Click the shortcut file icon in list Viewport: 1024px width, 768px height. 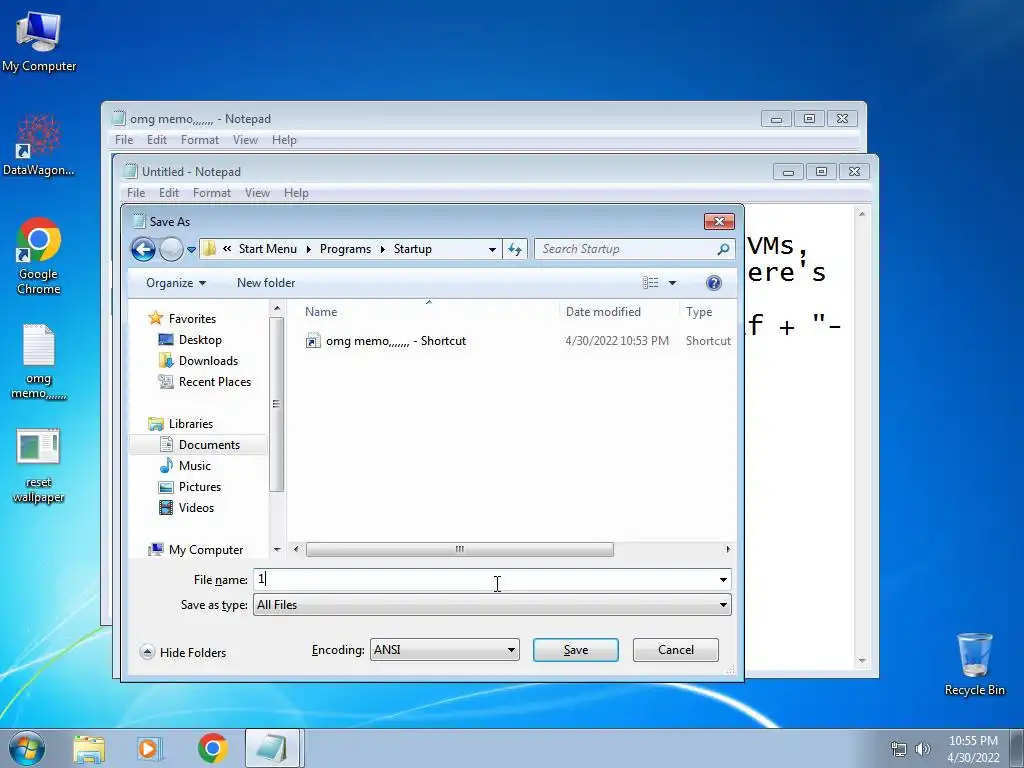[x=313, y=341]
